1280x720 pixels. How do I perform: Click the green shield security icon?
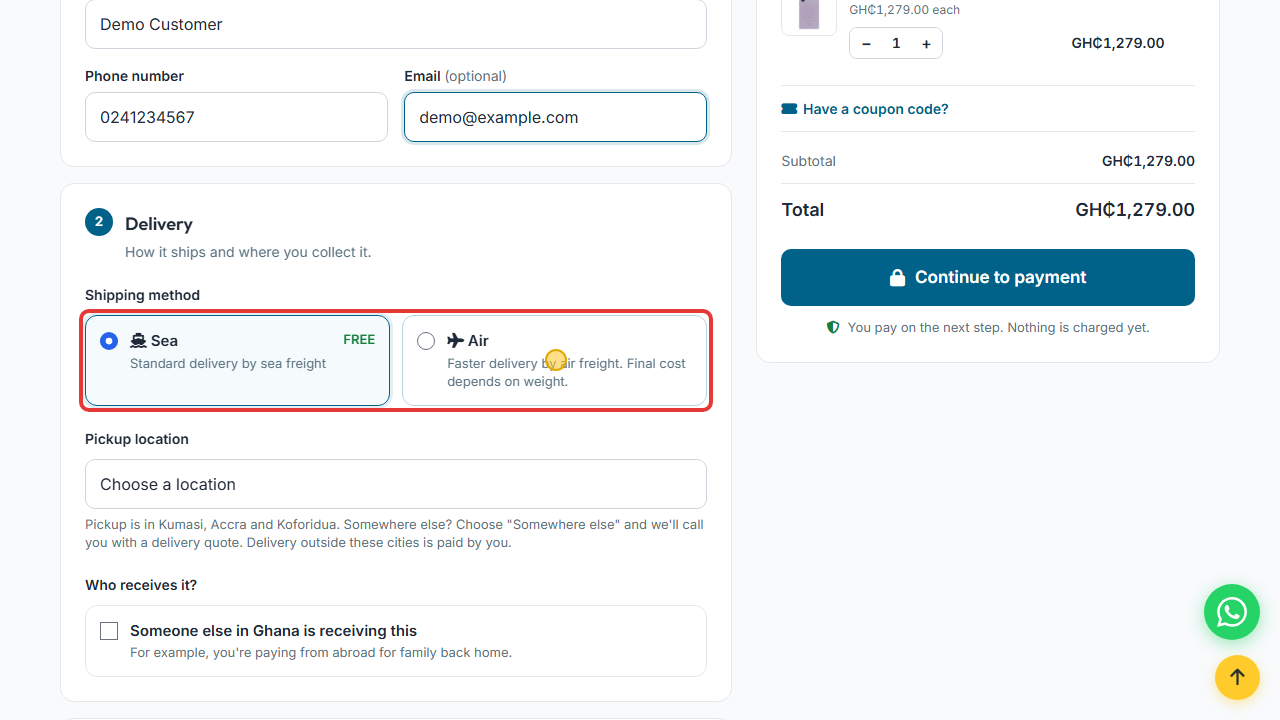833,328
